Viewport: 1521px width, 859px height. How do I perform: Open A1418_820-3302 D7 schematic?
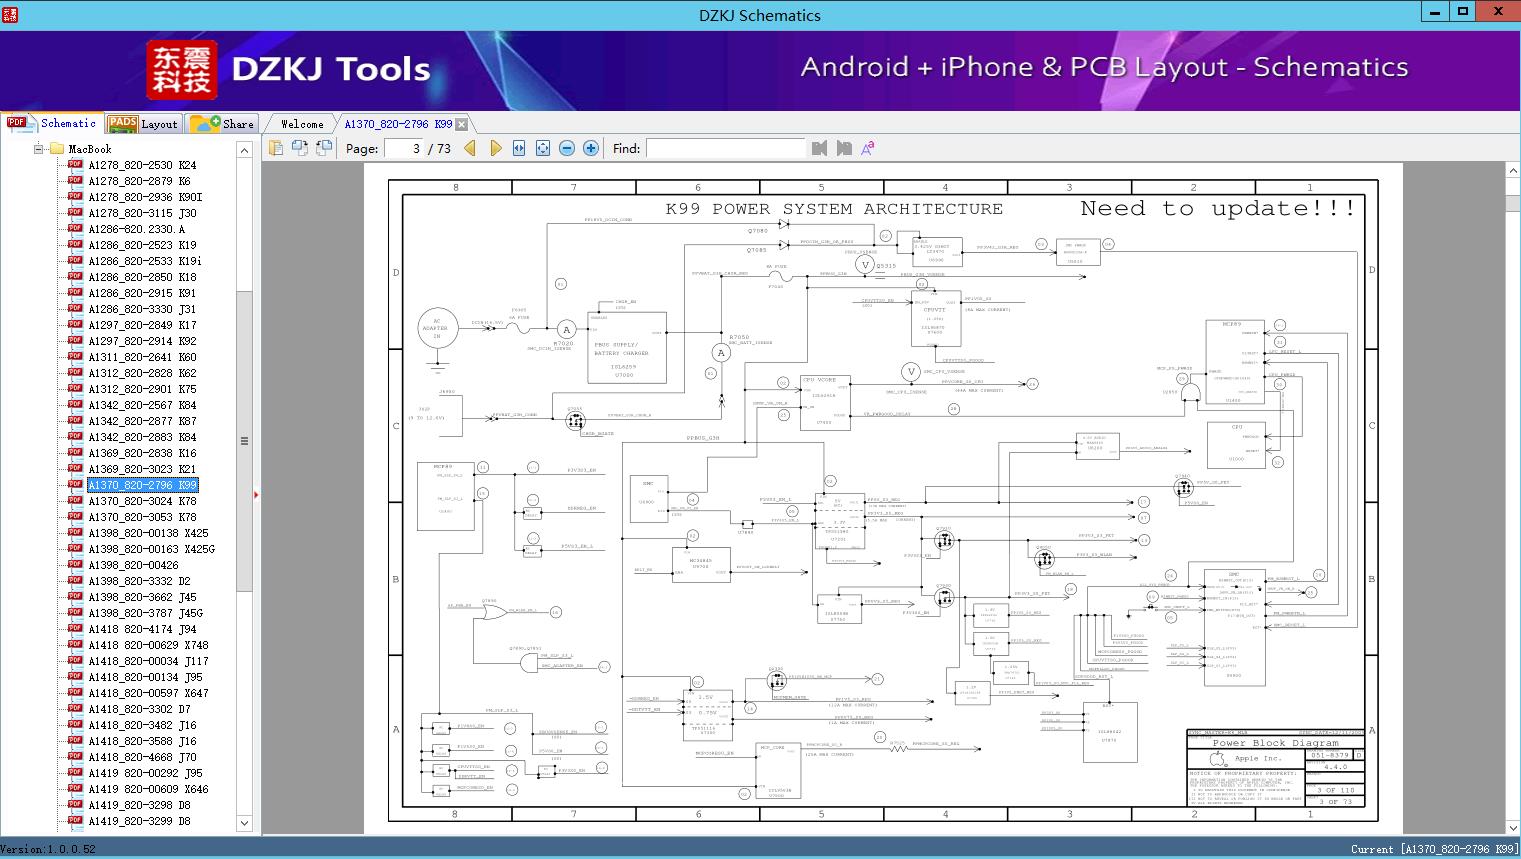[139, 709]
